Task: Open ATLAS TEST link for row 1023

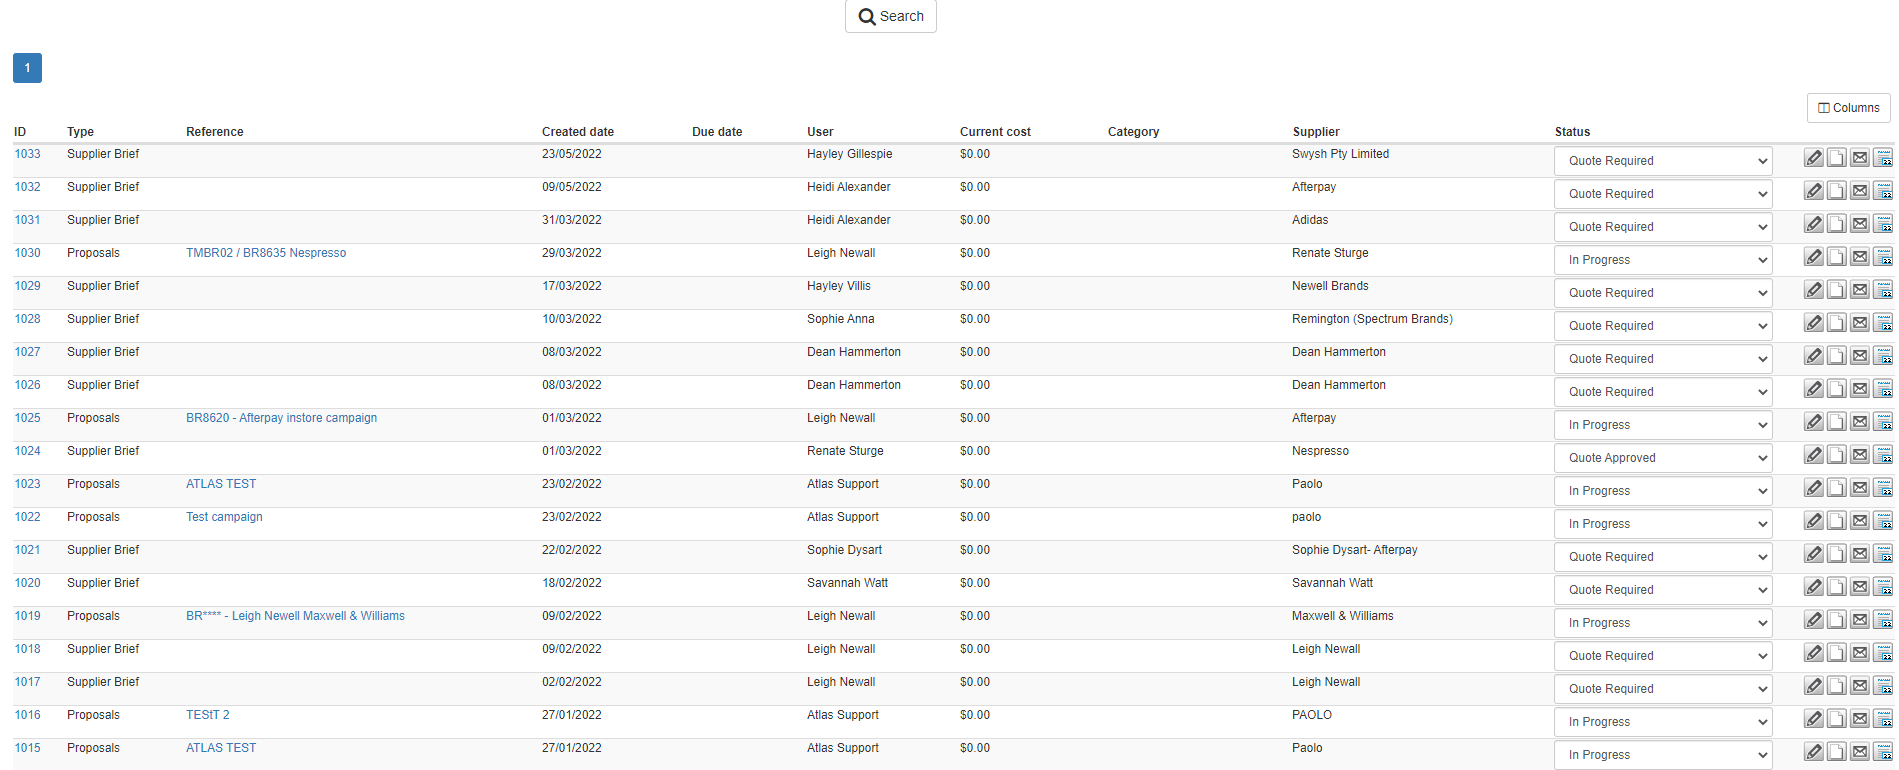Action: tap(221, 484)
